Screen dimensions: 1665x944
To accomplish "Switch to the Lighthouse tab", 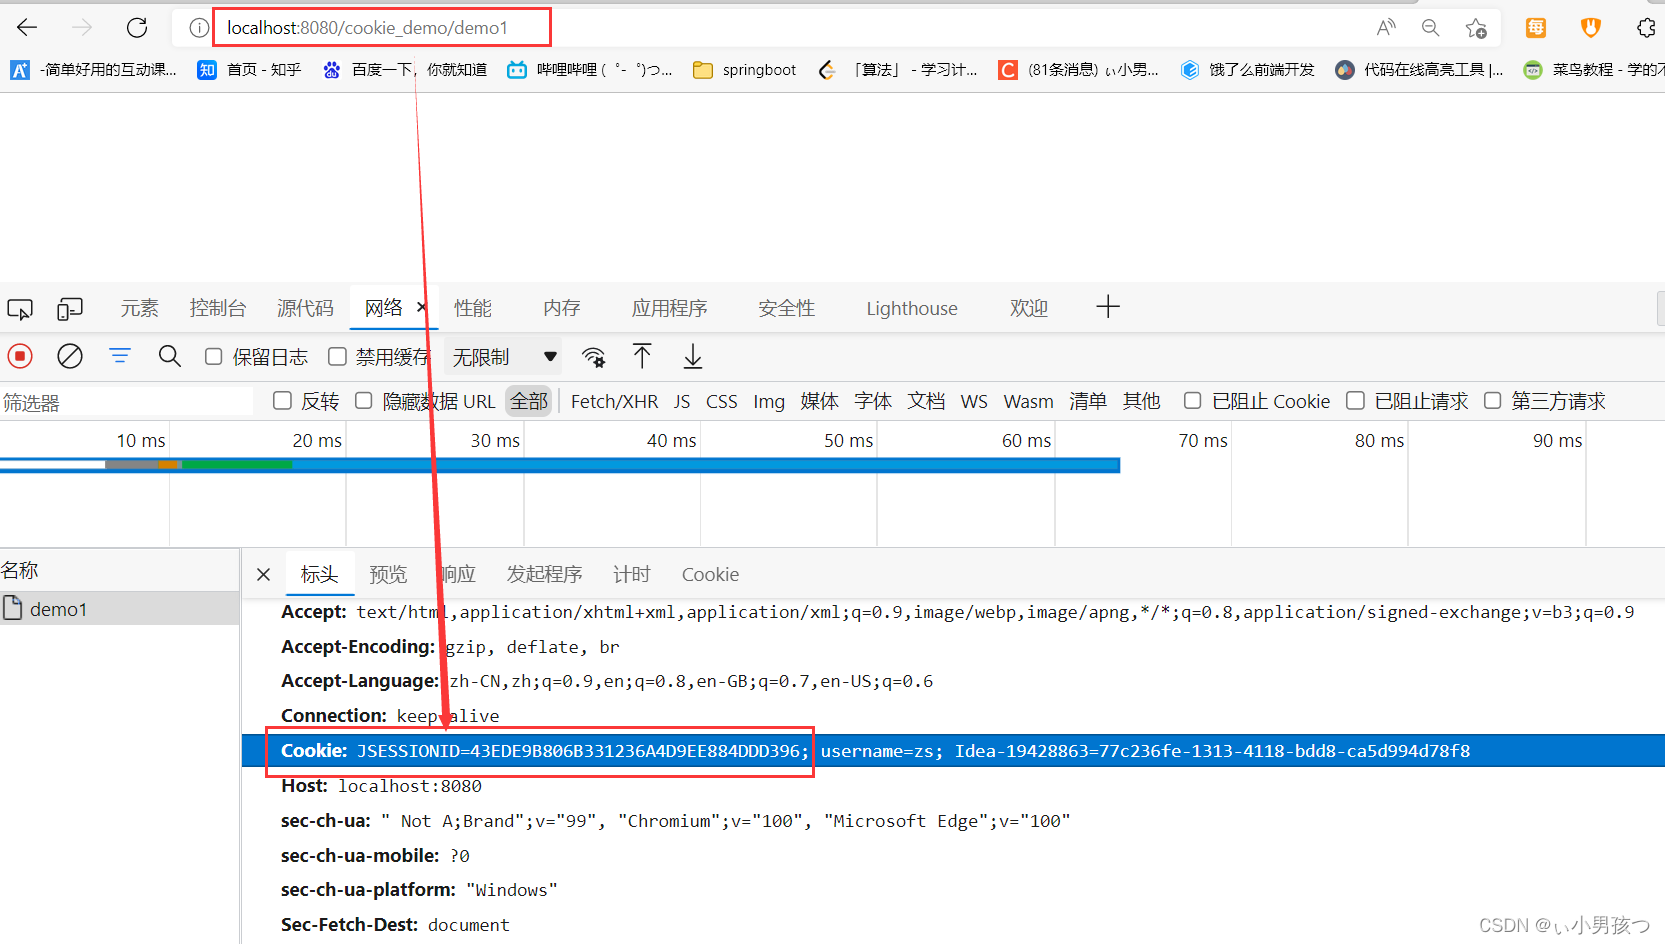I will click(912, 308).
